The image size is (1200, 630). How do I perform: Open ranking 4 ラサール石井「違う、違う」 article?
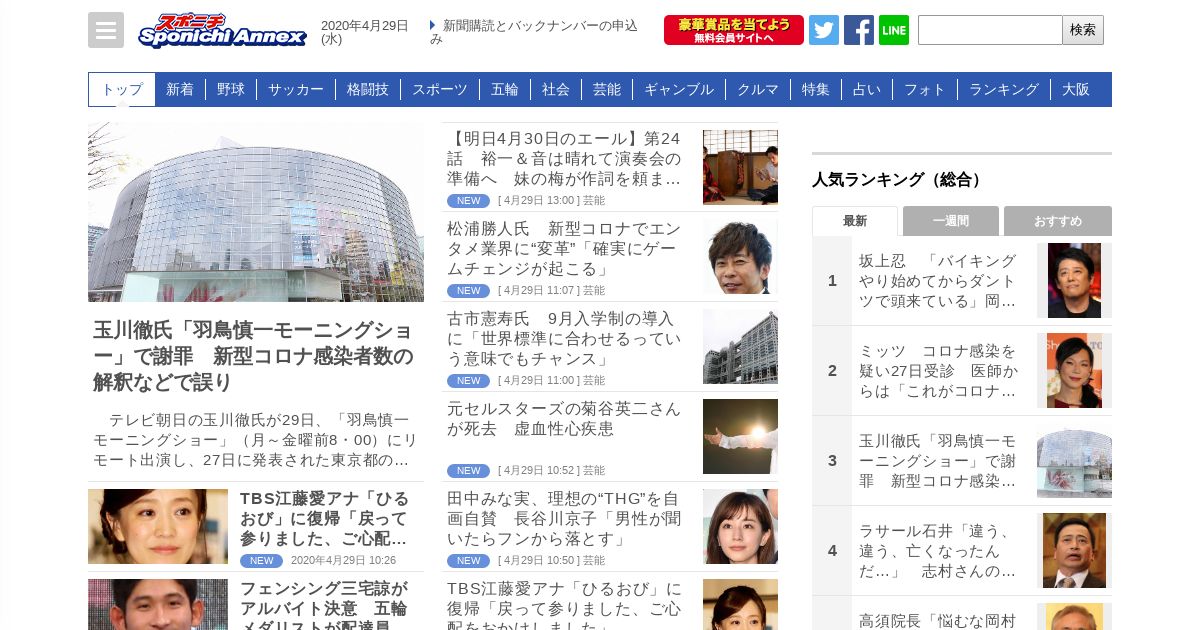pyautogui.click(x=938, y=550)
